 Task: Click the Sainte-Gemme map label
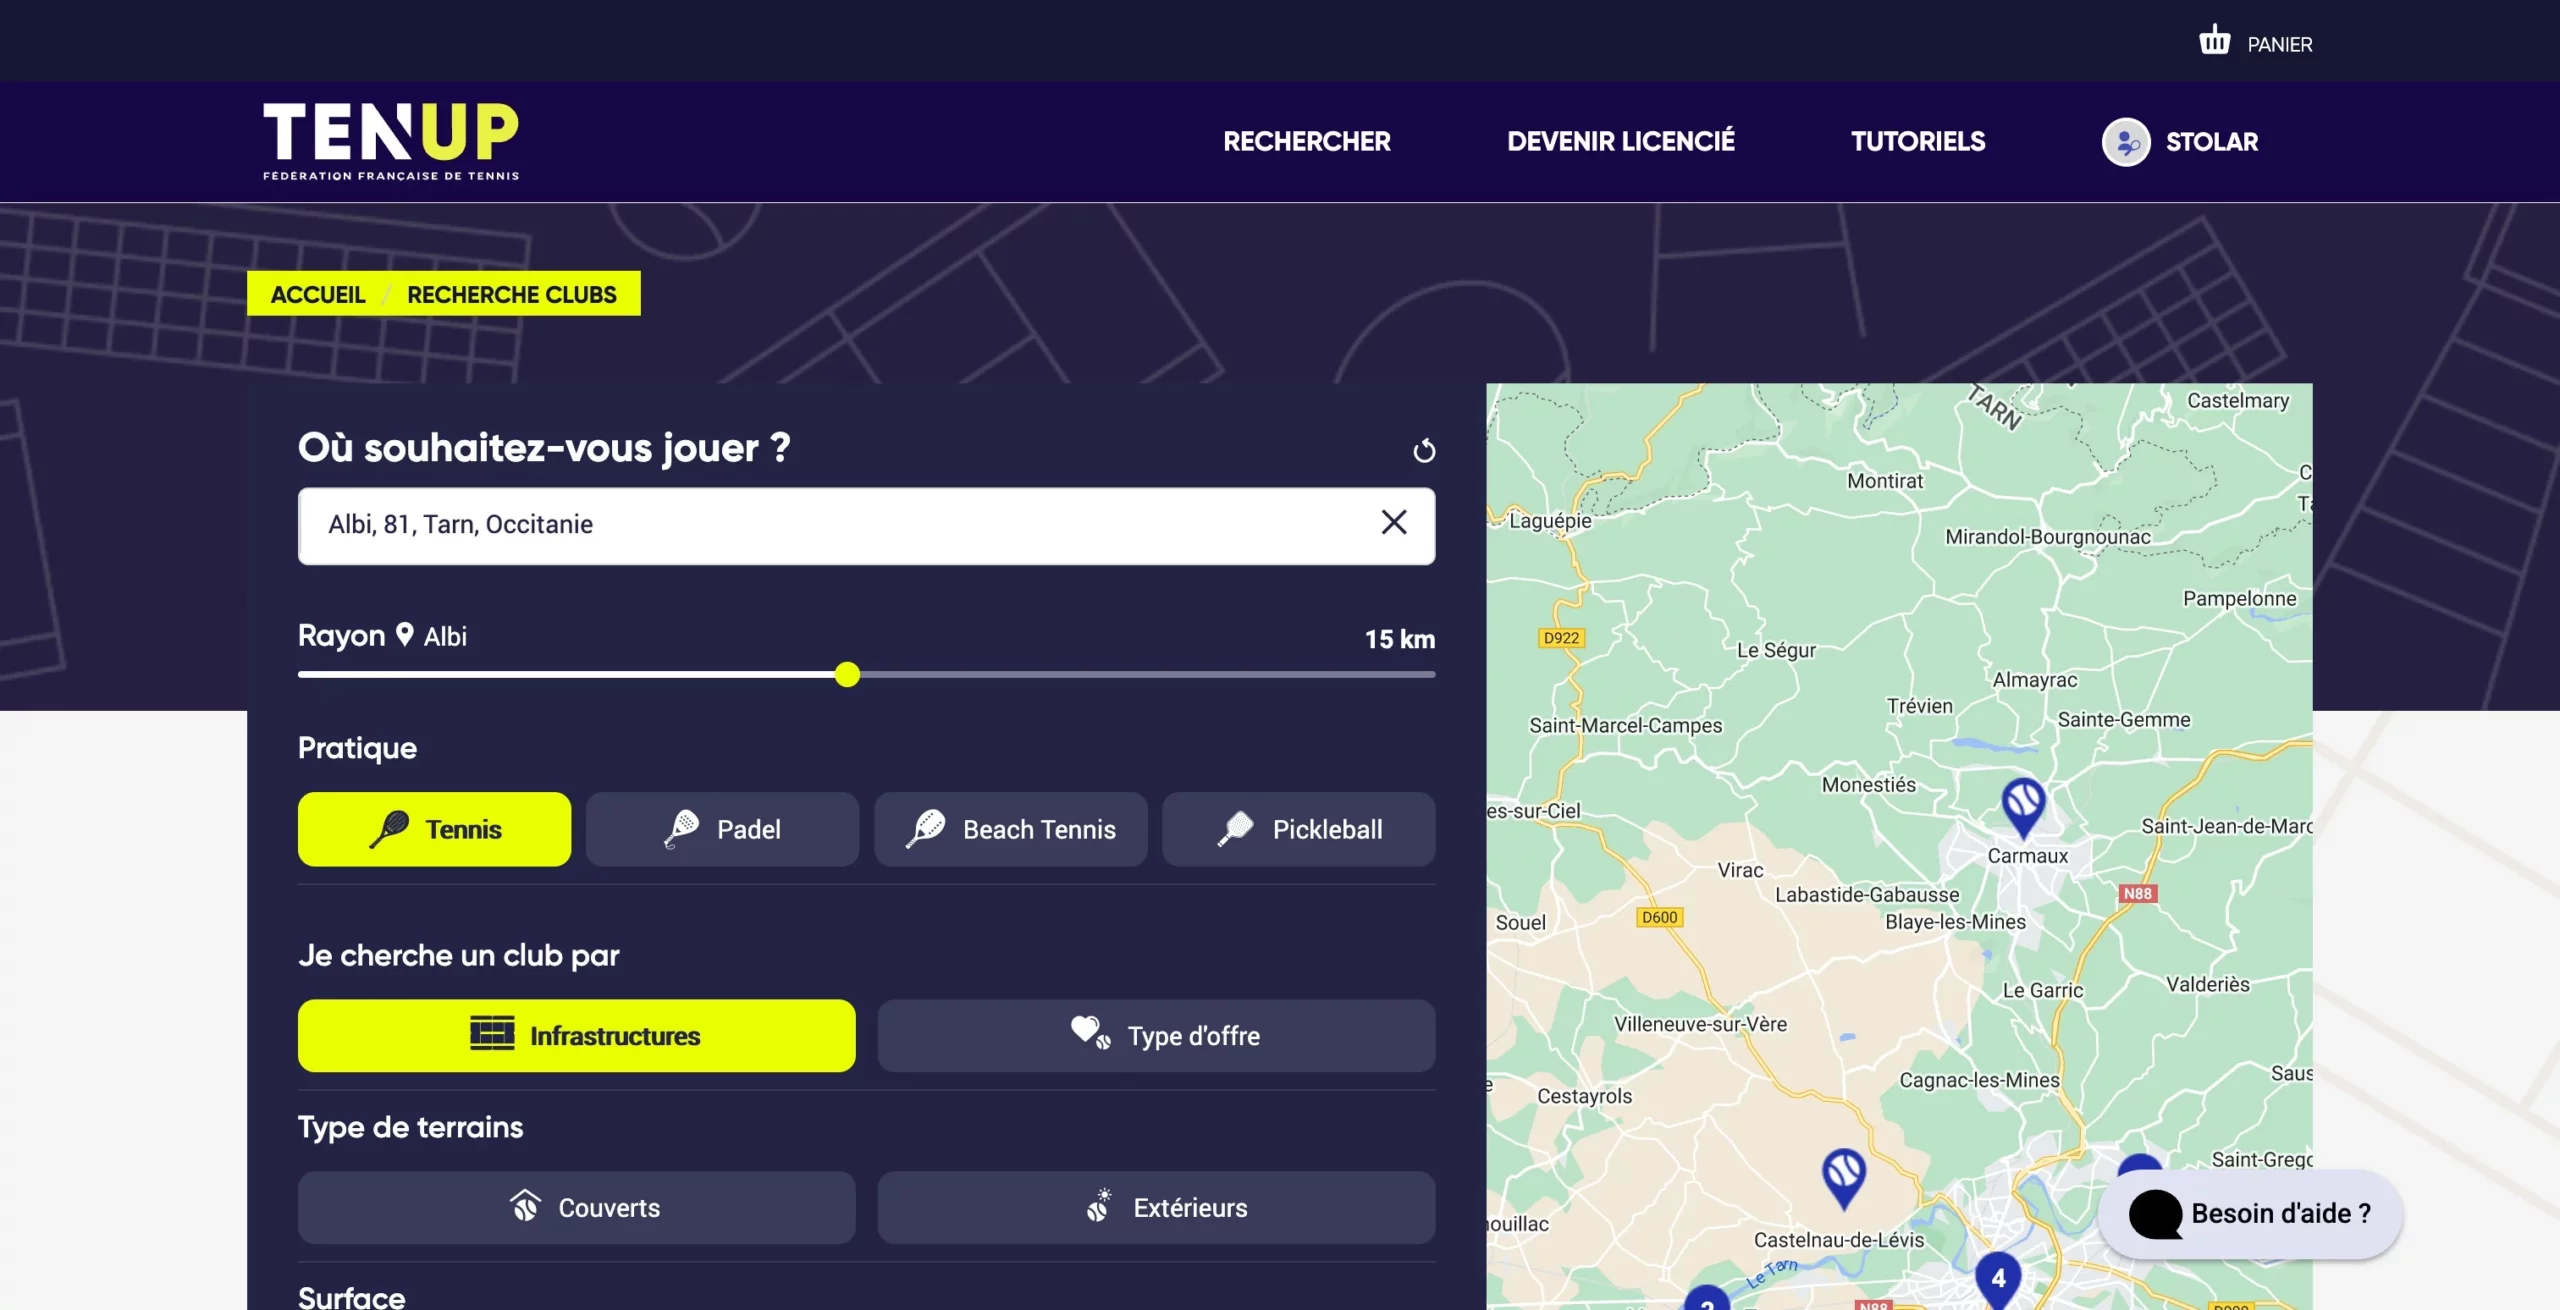tap(2123, 720)
